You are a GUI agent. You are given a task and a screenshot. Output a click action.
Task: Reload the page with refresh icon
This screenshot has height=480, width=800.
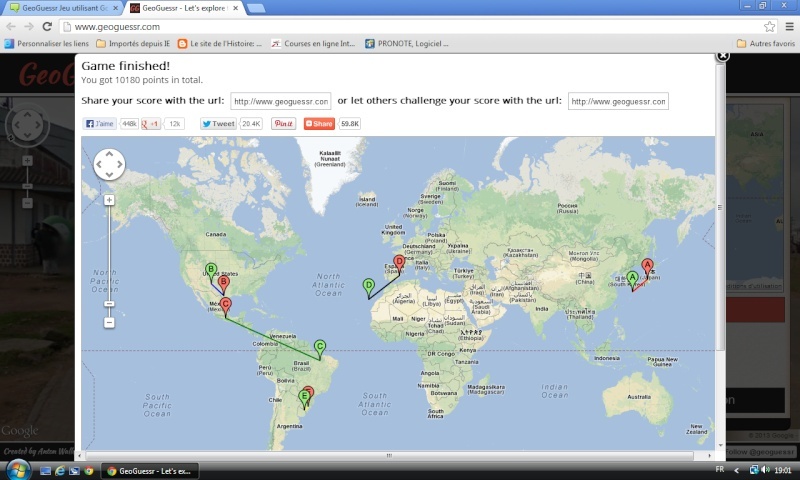pyautogui.click(x=47, y=27)
